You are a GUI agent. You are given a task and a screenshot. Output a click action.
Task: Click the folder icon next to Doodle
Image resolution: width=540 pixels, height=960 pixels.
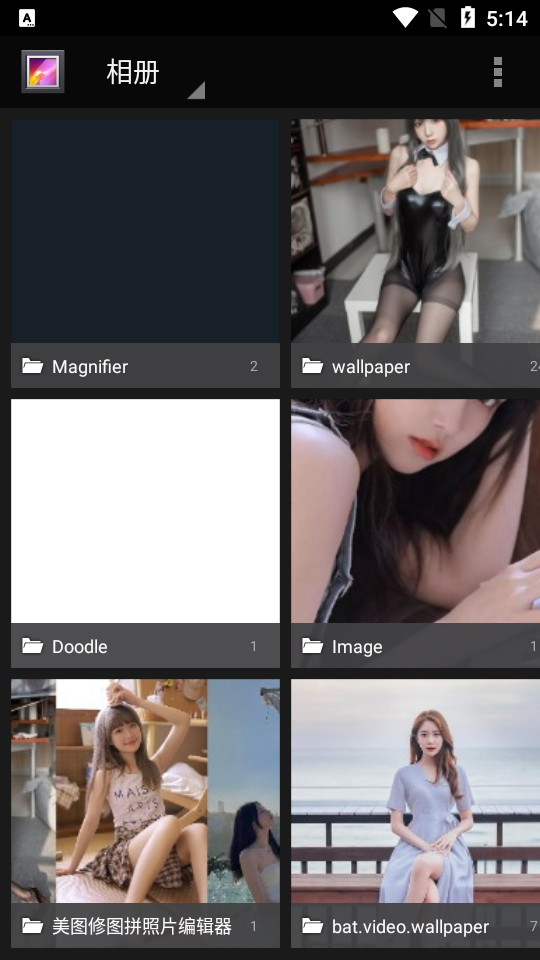click(32, 646)
